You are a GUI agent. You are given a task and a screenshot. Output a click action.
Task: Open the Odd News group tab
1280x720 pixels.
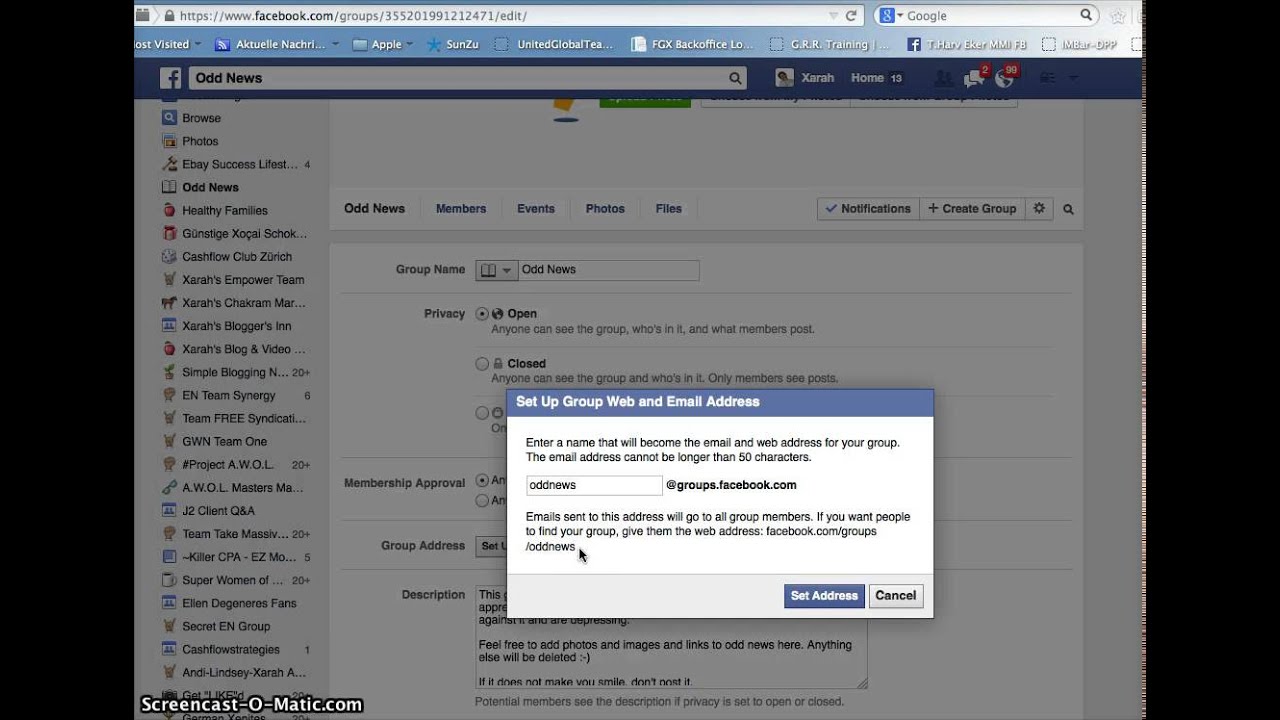click(375, 208)
